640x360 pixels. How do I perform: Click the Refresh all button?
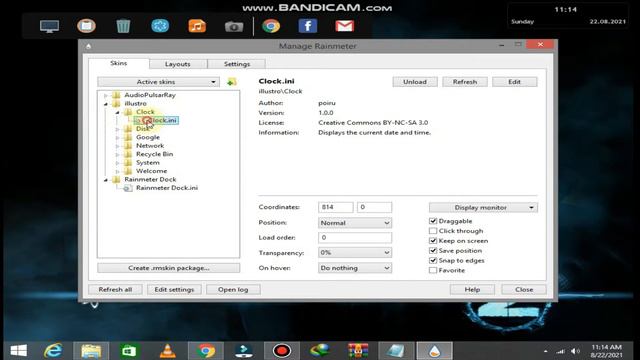tap(115, 289)
